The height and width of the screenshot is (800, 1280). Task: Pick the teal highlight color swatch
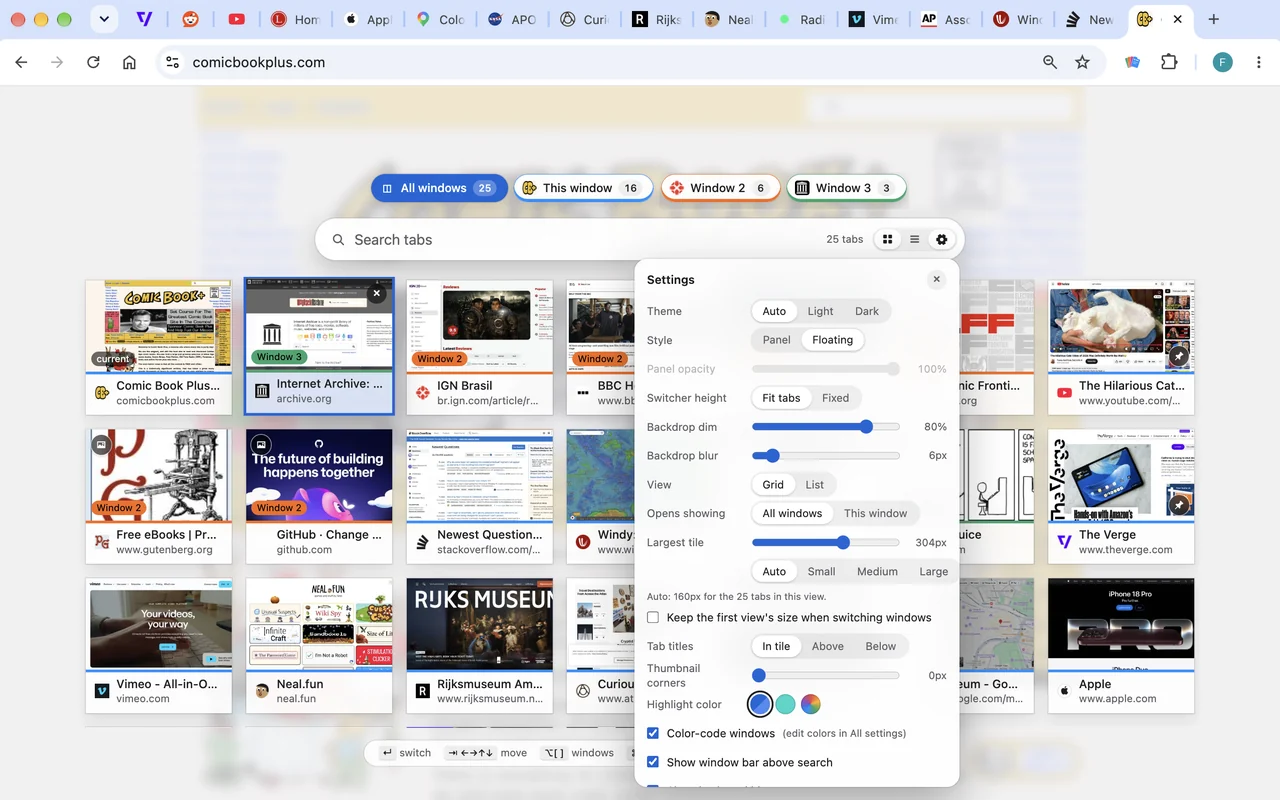(786, 704)
